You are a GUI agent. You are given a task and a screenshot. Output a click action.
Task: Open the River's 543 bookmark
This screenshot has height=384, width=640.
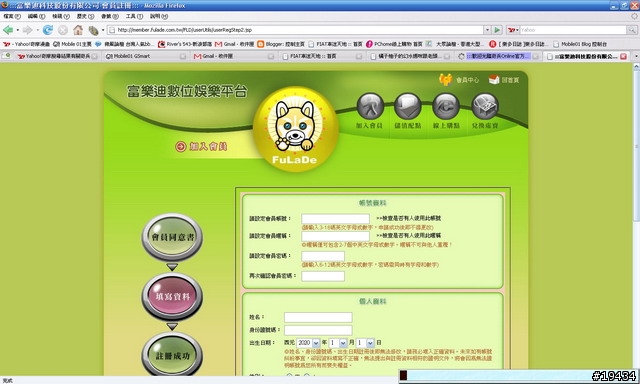point(185,44)
